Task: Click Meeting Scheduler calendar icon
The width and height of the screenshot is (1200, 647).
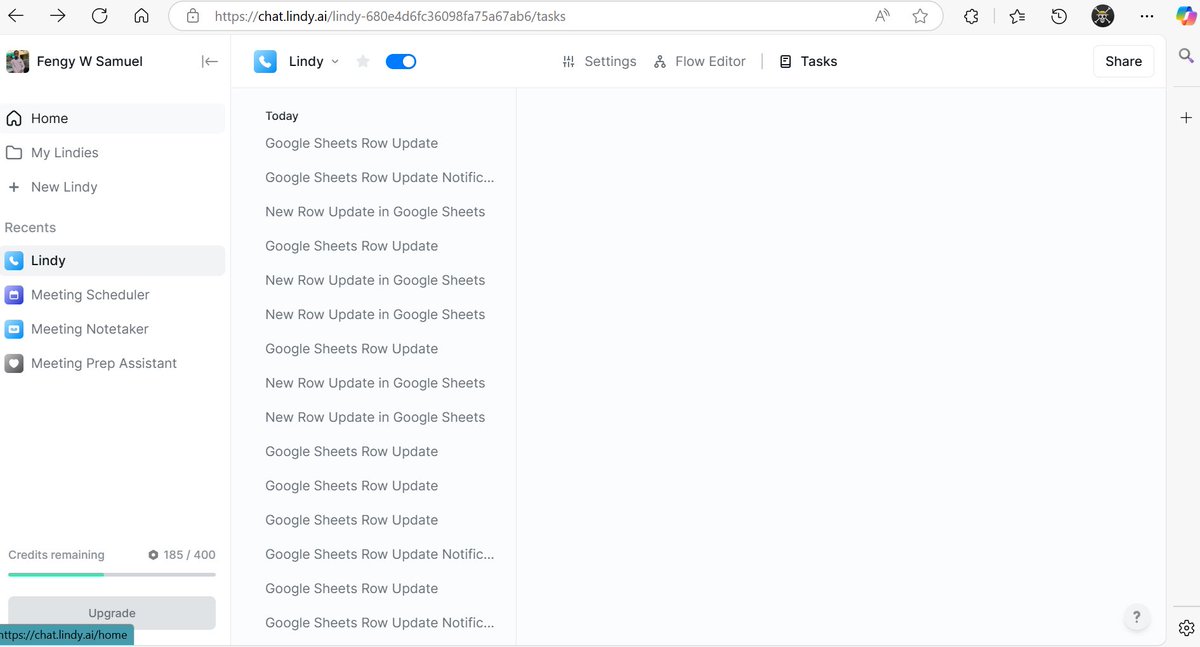Action: pos(14,295)
